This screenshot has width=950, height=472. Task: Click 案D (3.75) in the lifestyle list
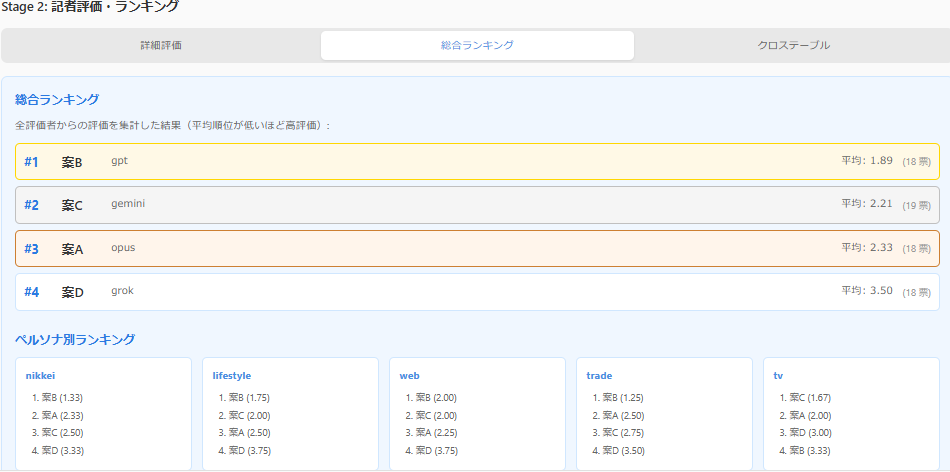(248, 451)
